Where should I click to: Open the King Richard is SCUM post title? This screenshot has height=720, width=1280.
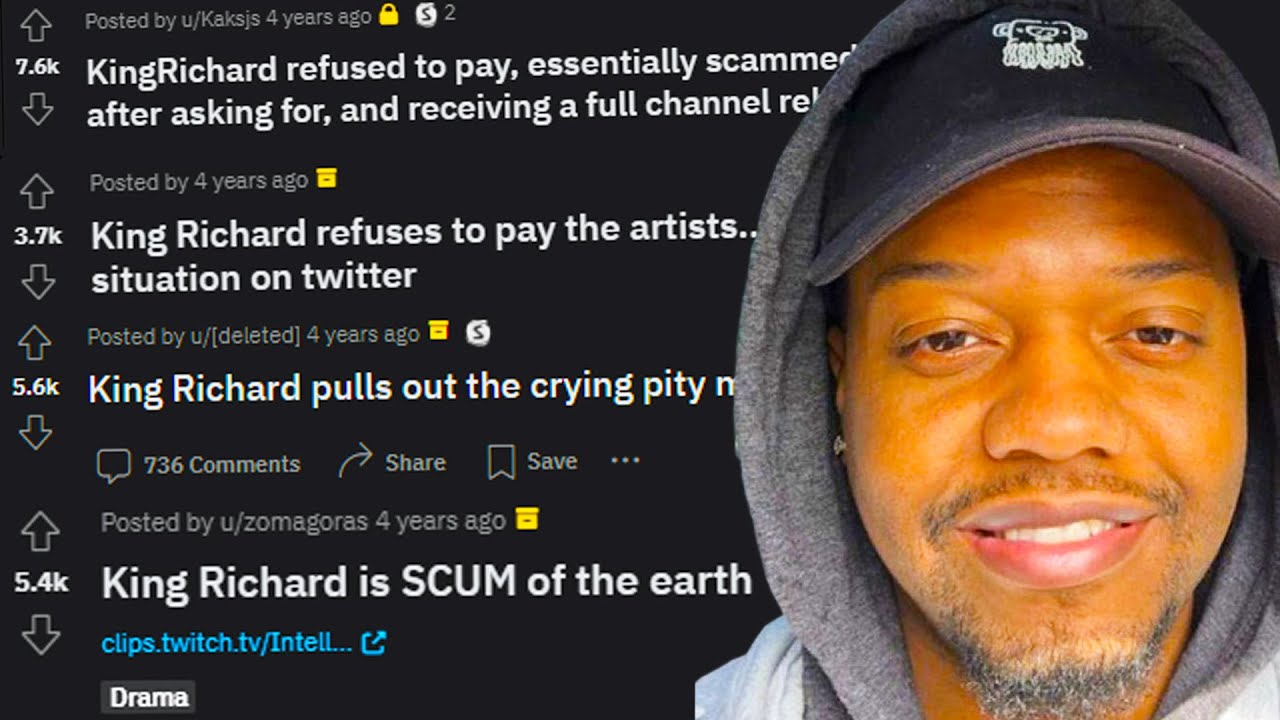pos(427,581)
